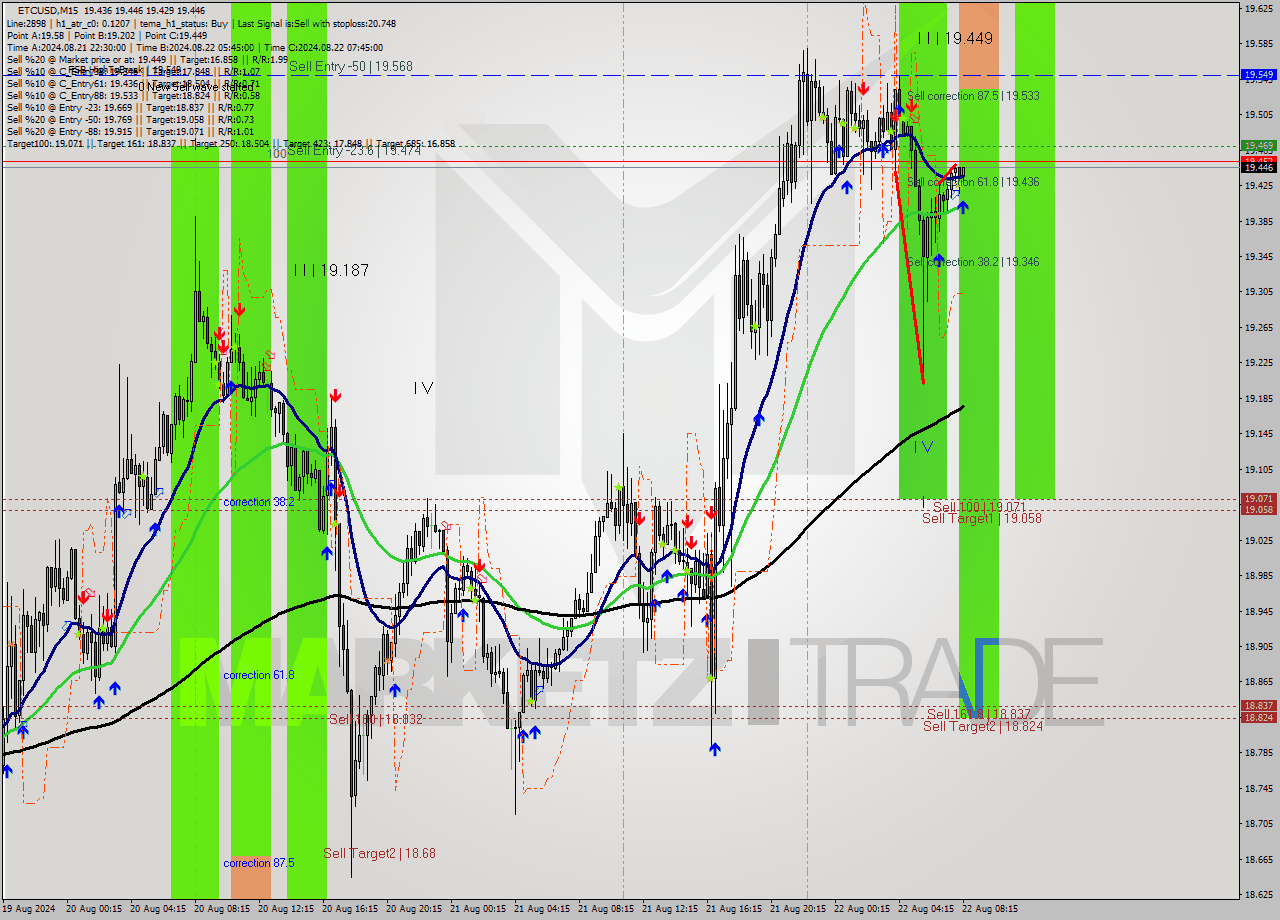Click the red 19.058 price tag
This screenshot has height=920, width=1280.
click(1258, 509)
